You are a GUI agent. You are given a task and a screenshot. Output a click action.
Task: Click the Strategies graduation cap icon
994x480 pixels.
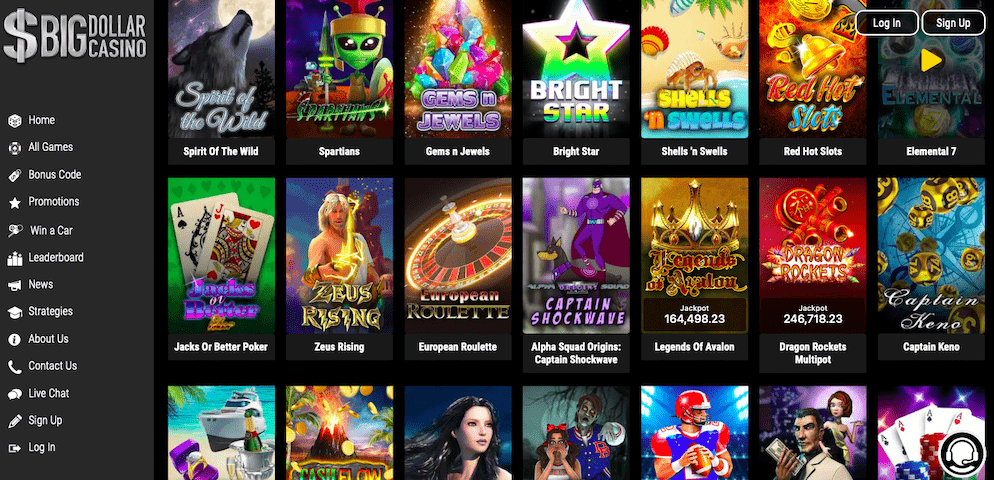pyautogui.click(x=15, y=312)
